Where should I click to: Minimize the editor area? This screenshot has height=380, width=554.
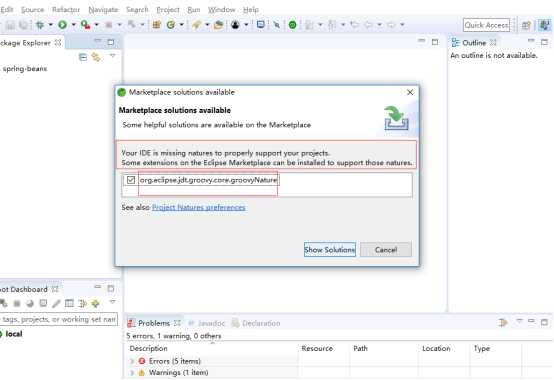point(422,41)
